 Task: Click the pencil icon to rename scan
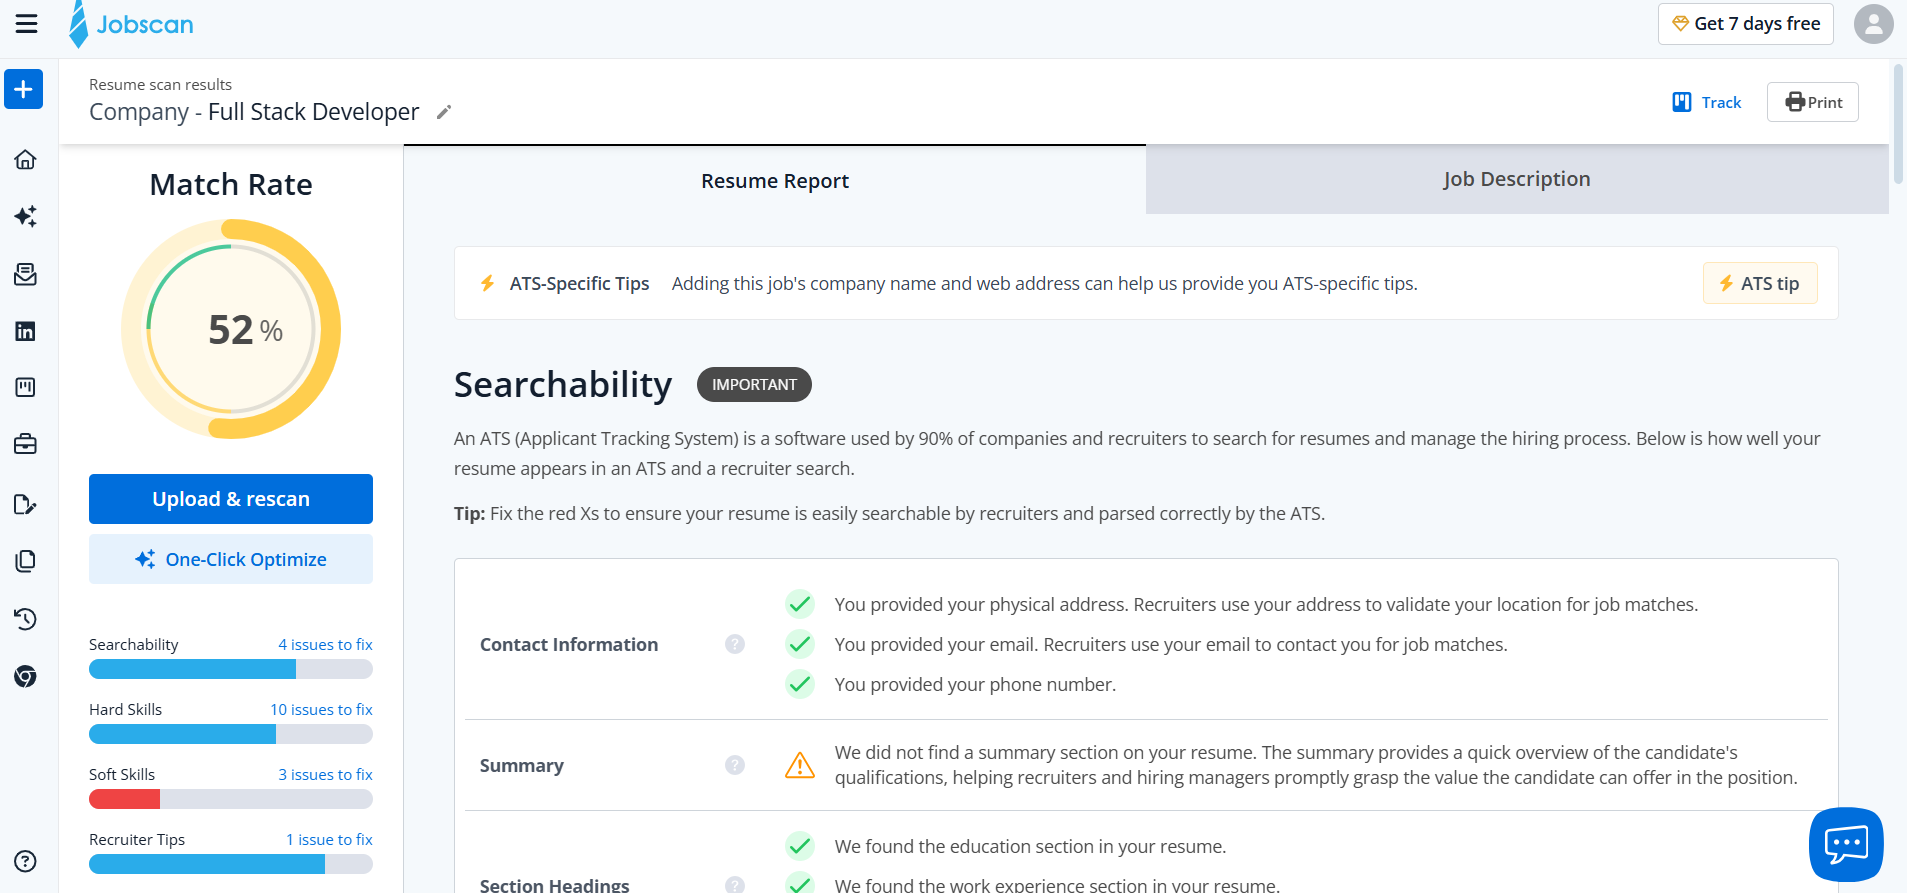coord(444,112)
